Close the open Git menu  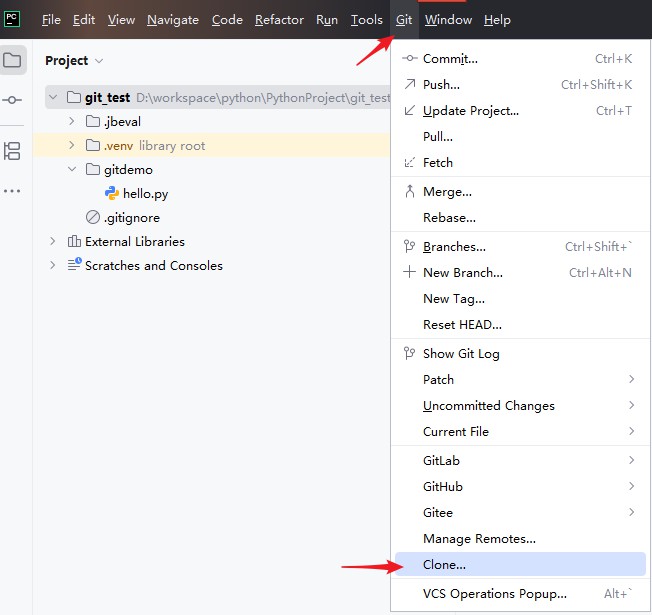pos(404,20)
